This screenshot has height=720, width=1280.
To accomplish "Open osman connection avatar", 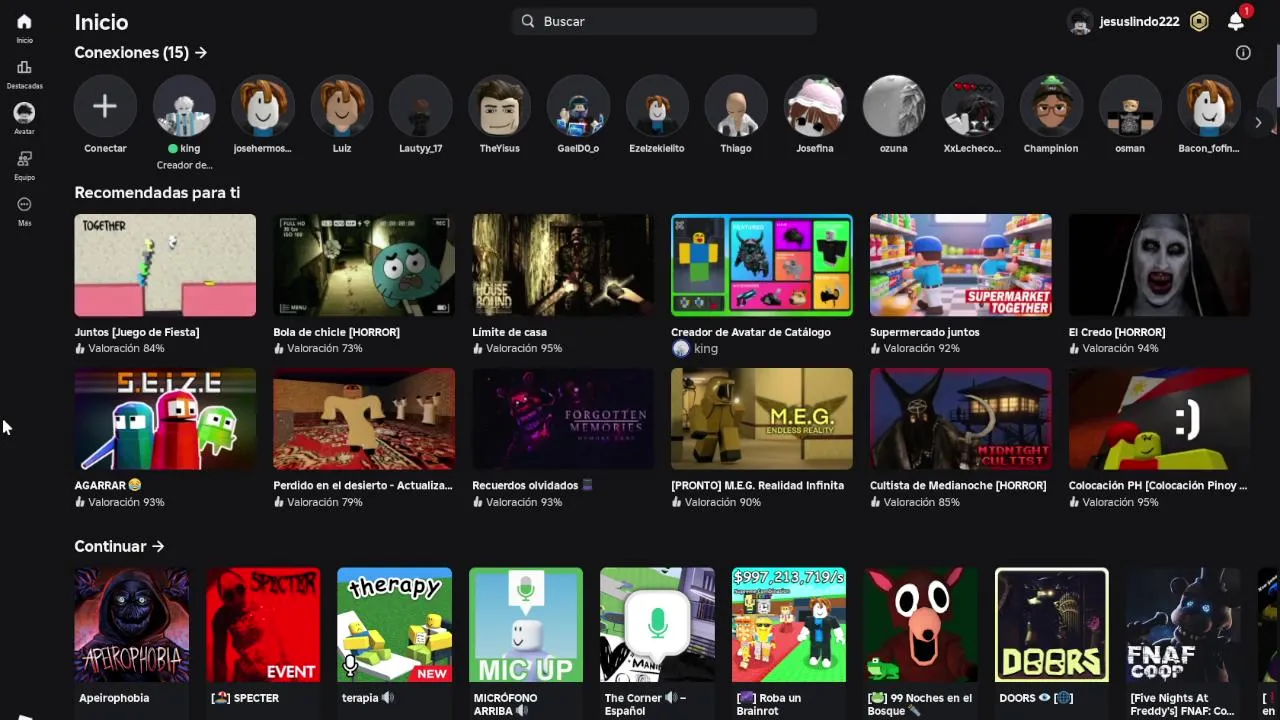I will coord(1130,106).
